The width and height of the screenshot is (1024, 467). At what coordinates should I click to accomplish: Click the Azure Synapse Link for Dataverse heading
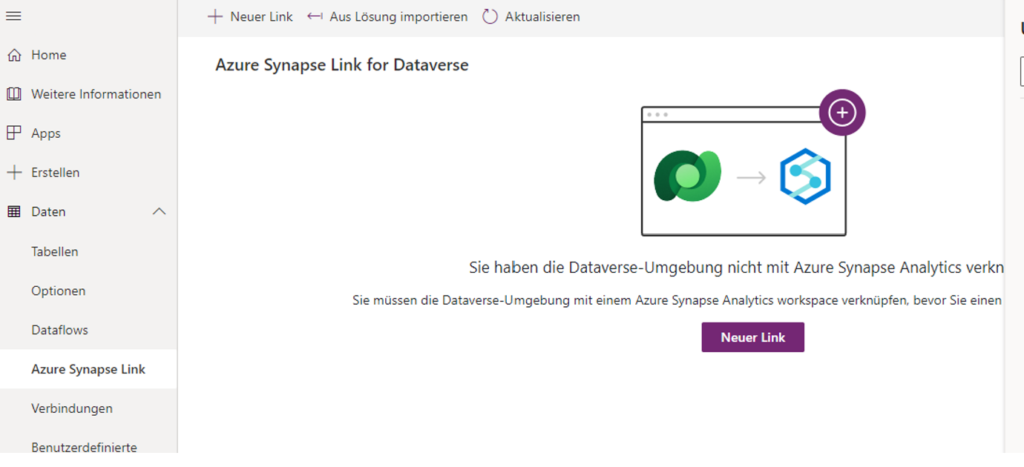[342, 65]
